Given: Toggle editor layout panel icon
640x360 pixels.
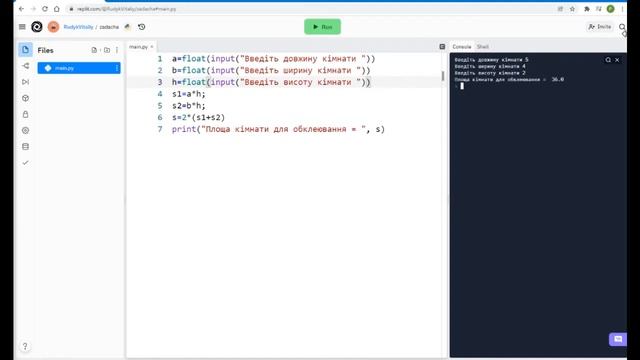Looking at the screenshot, I should click(x=442, y=47).
